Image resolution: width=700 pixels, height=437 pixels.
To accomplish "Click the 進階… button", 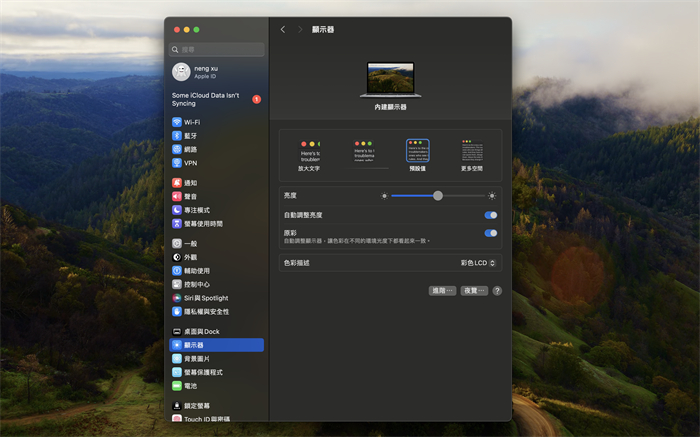I will (x=442, y=291).
